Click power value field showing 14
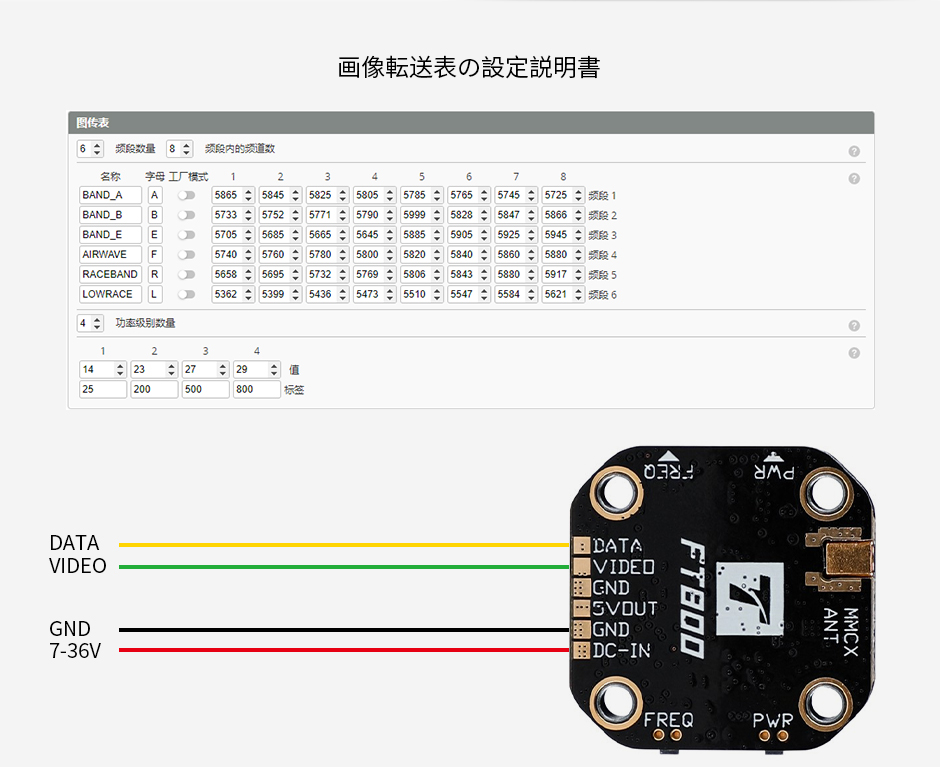The height and width of the screenshot is (767, 940). tap(103, 369)
